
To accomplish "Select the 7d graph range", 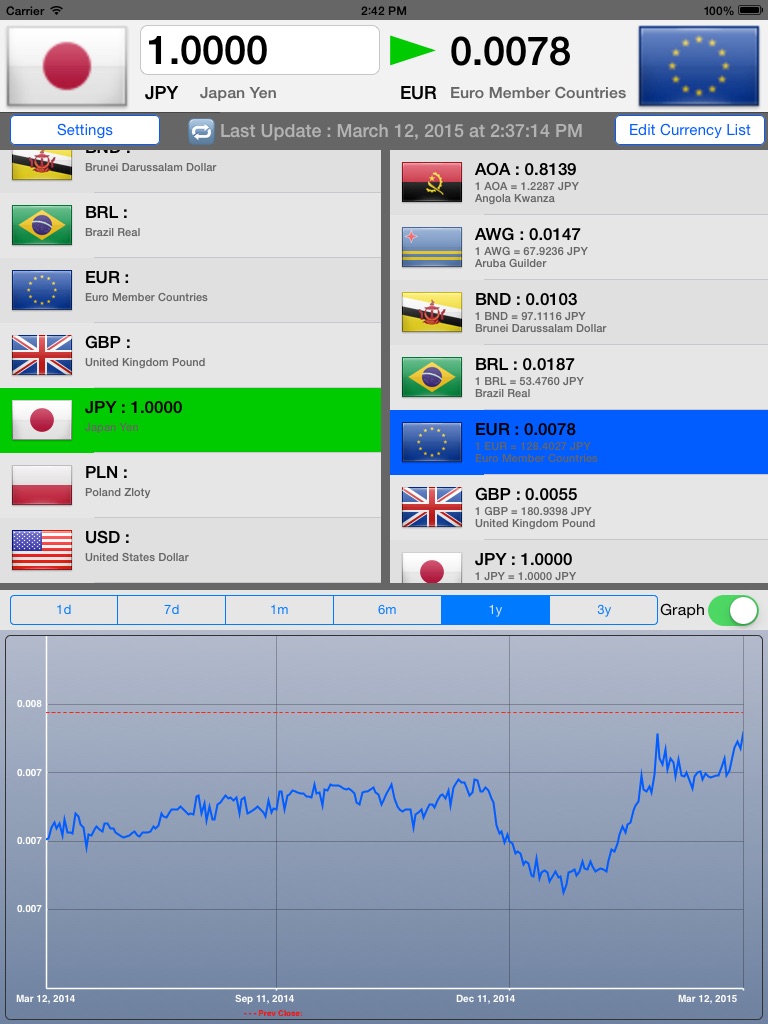I will [x=172, y=610].
